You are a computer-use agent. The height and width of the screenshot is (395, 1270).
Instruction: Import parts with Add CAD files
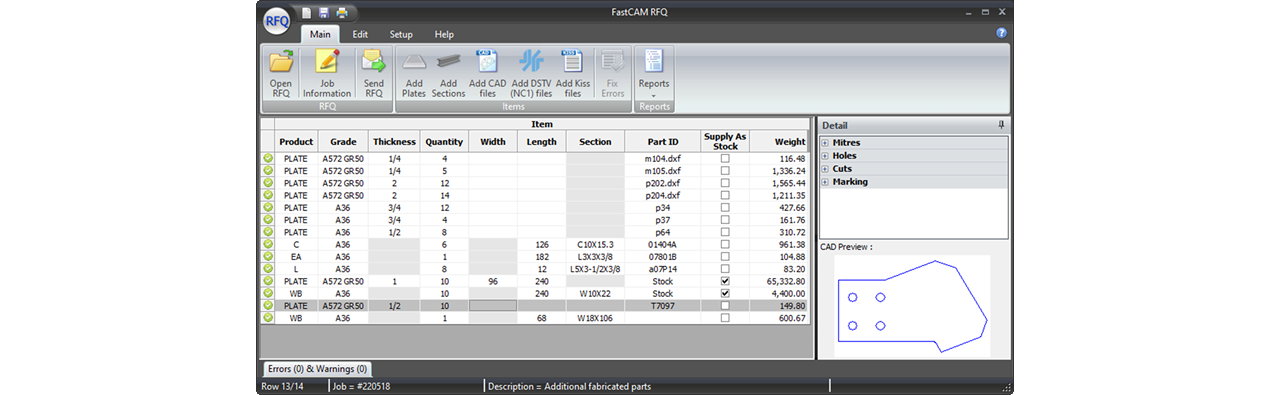coord(488,73)
